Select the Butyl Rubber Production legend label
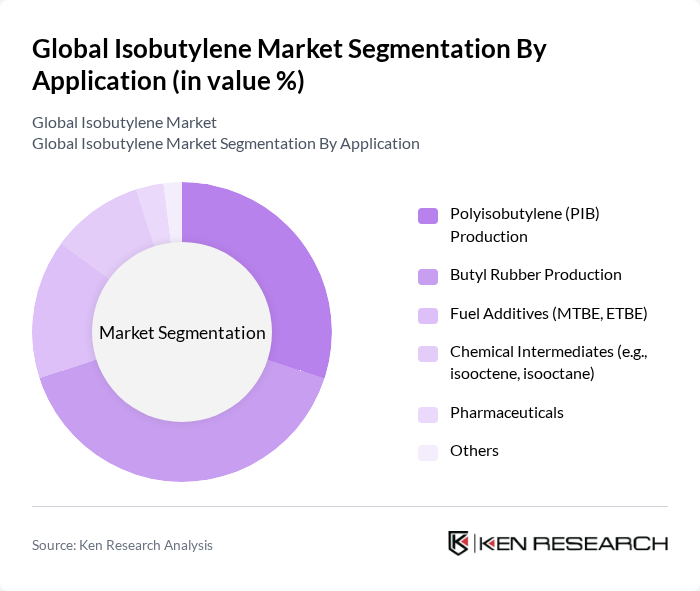Viewport: 700px width, 591px height. (x=536, y=275)
